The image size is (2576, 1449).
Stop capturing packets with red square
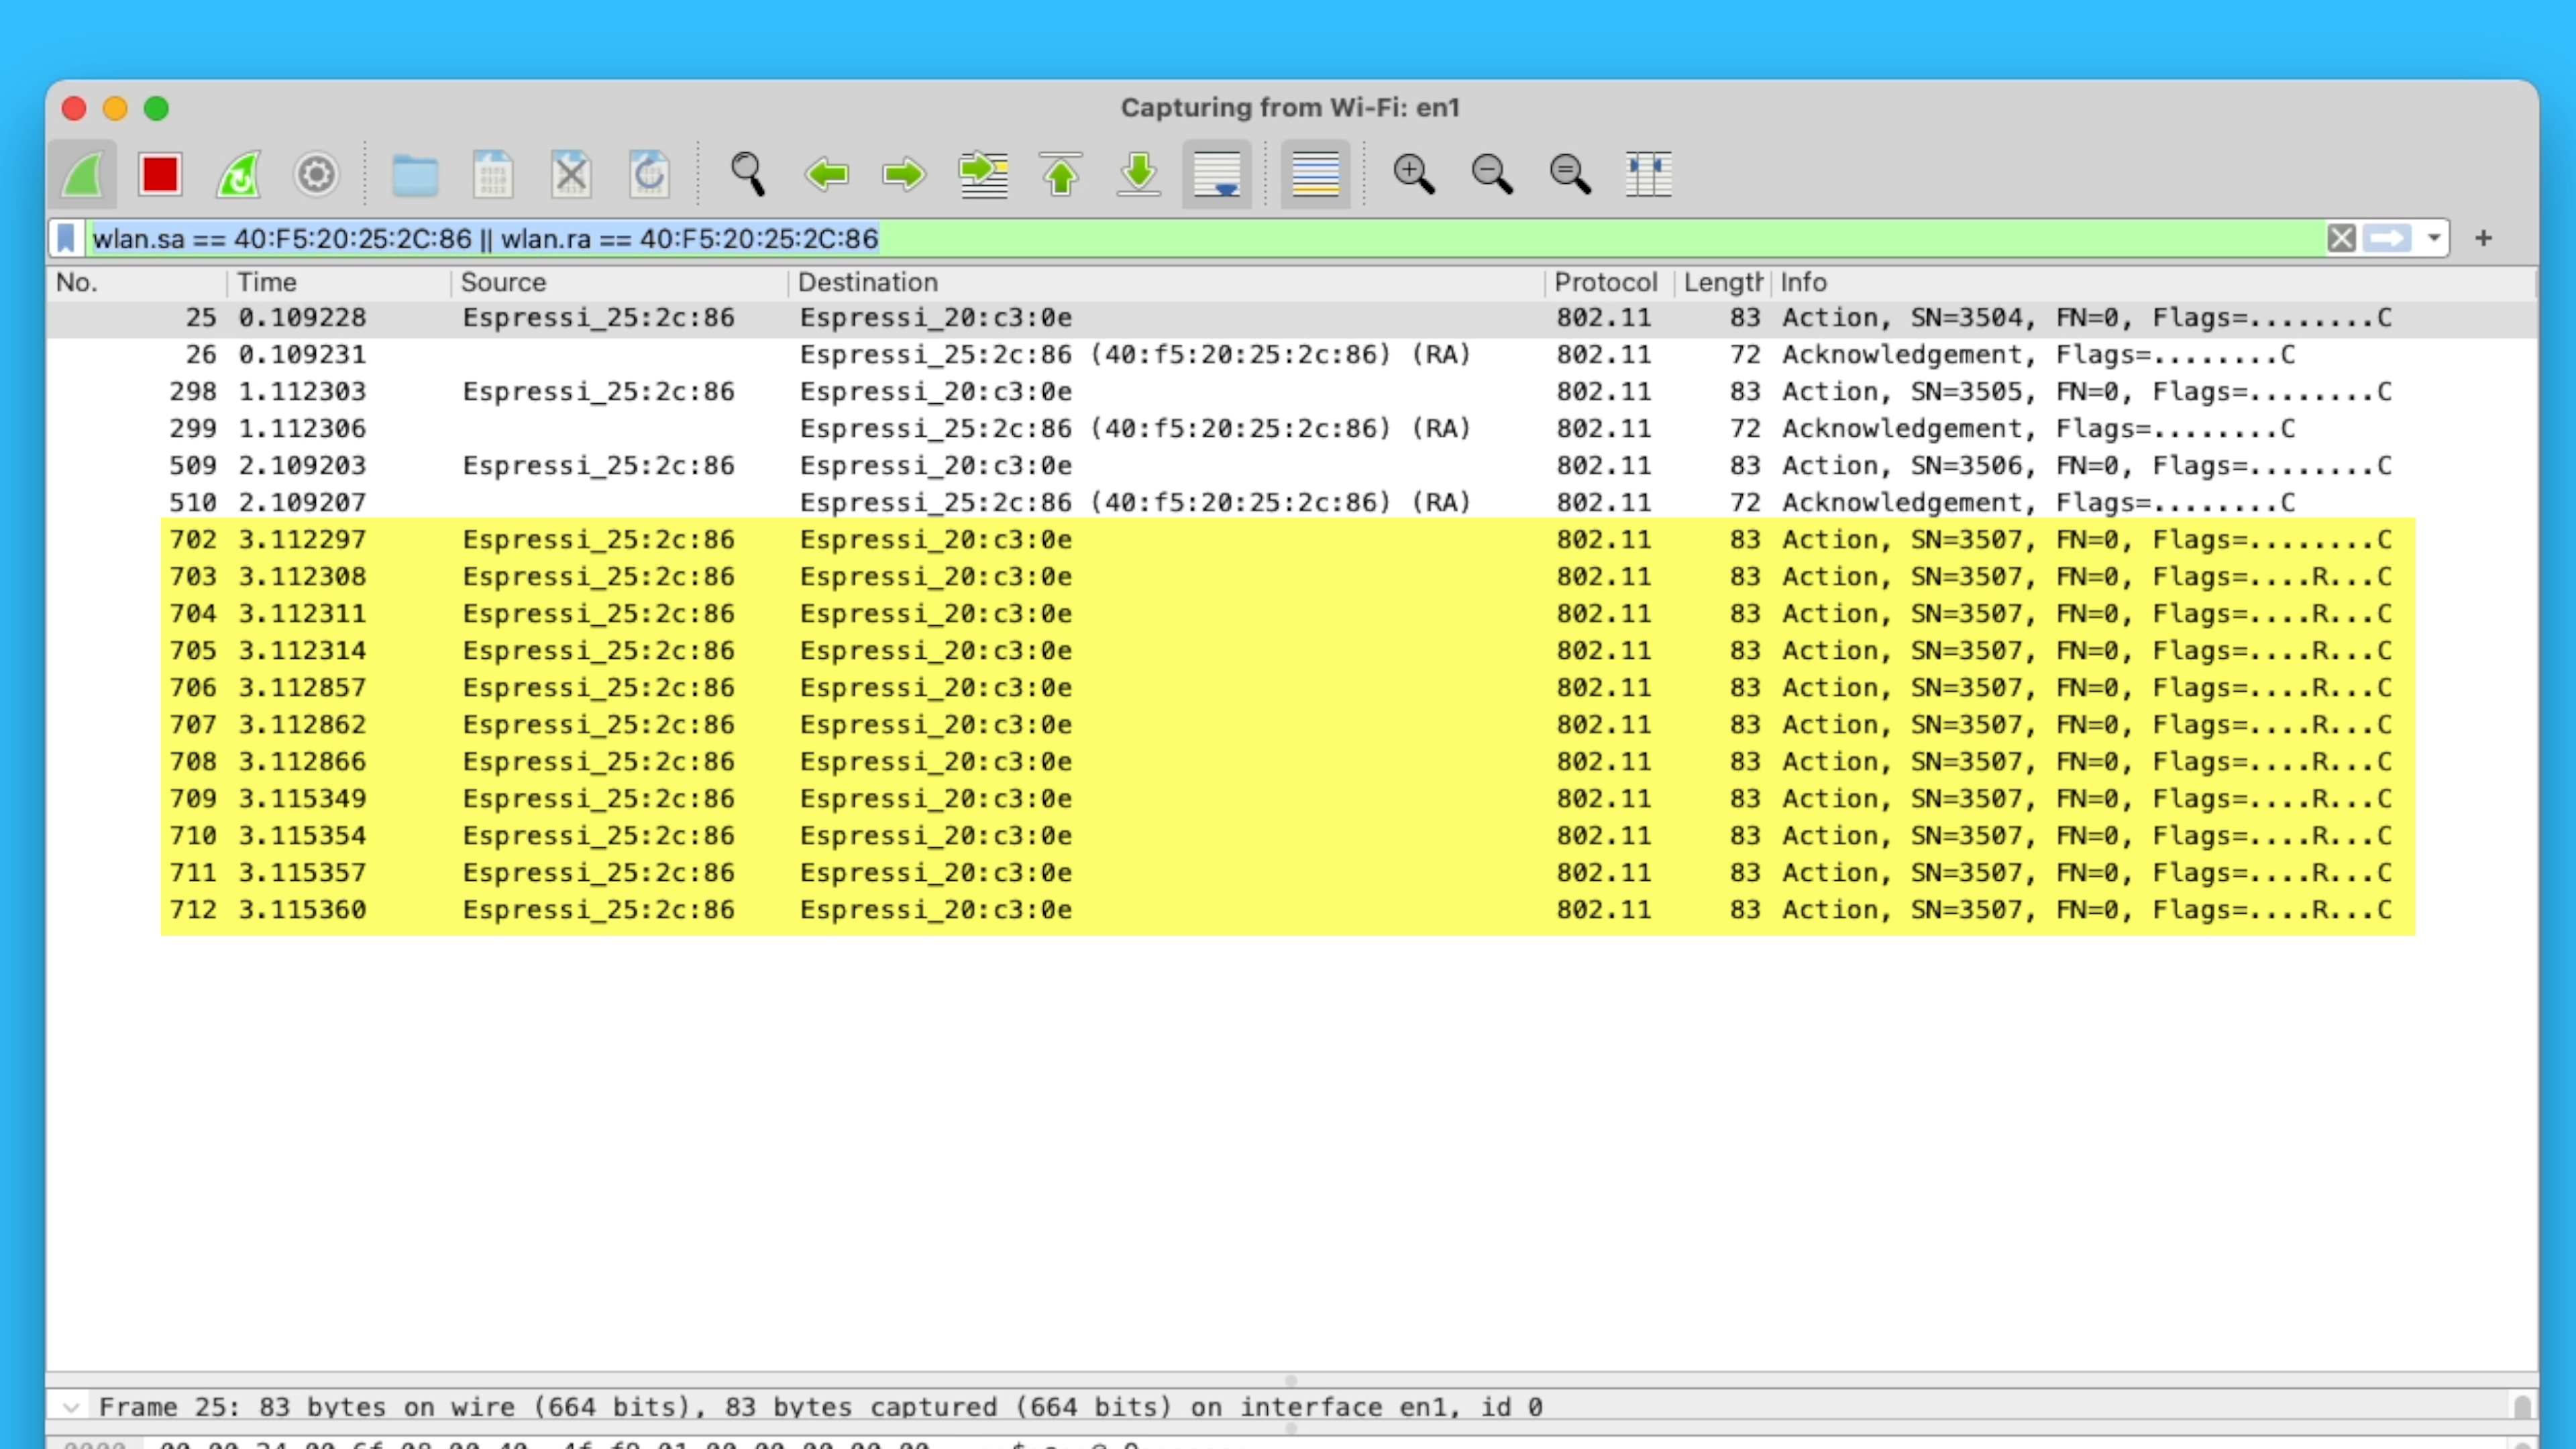[x=160, y=175]
